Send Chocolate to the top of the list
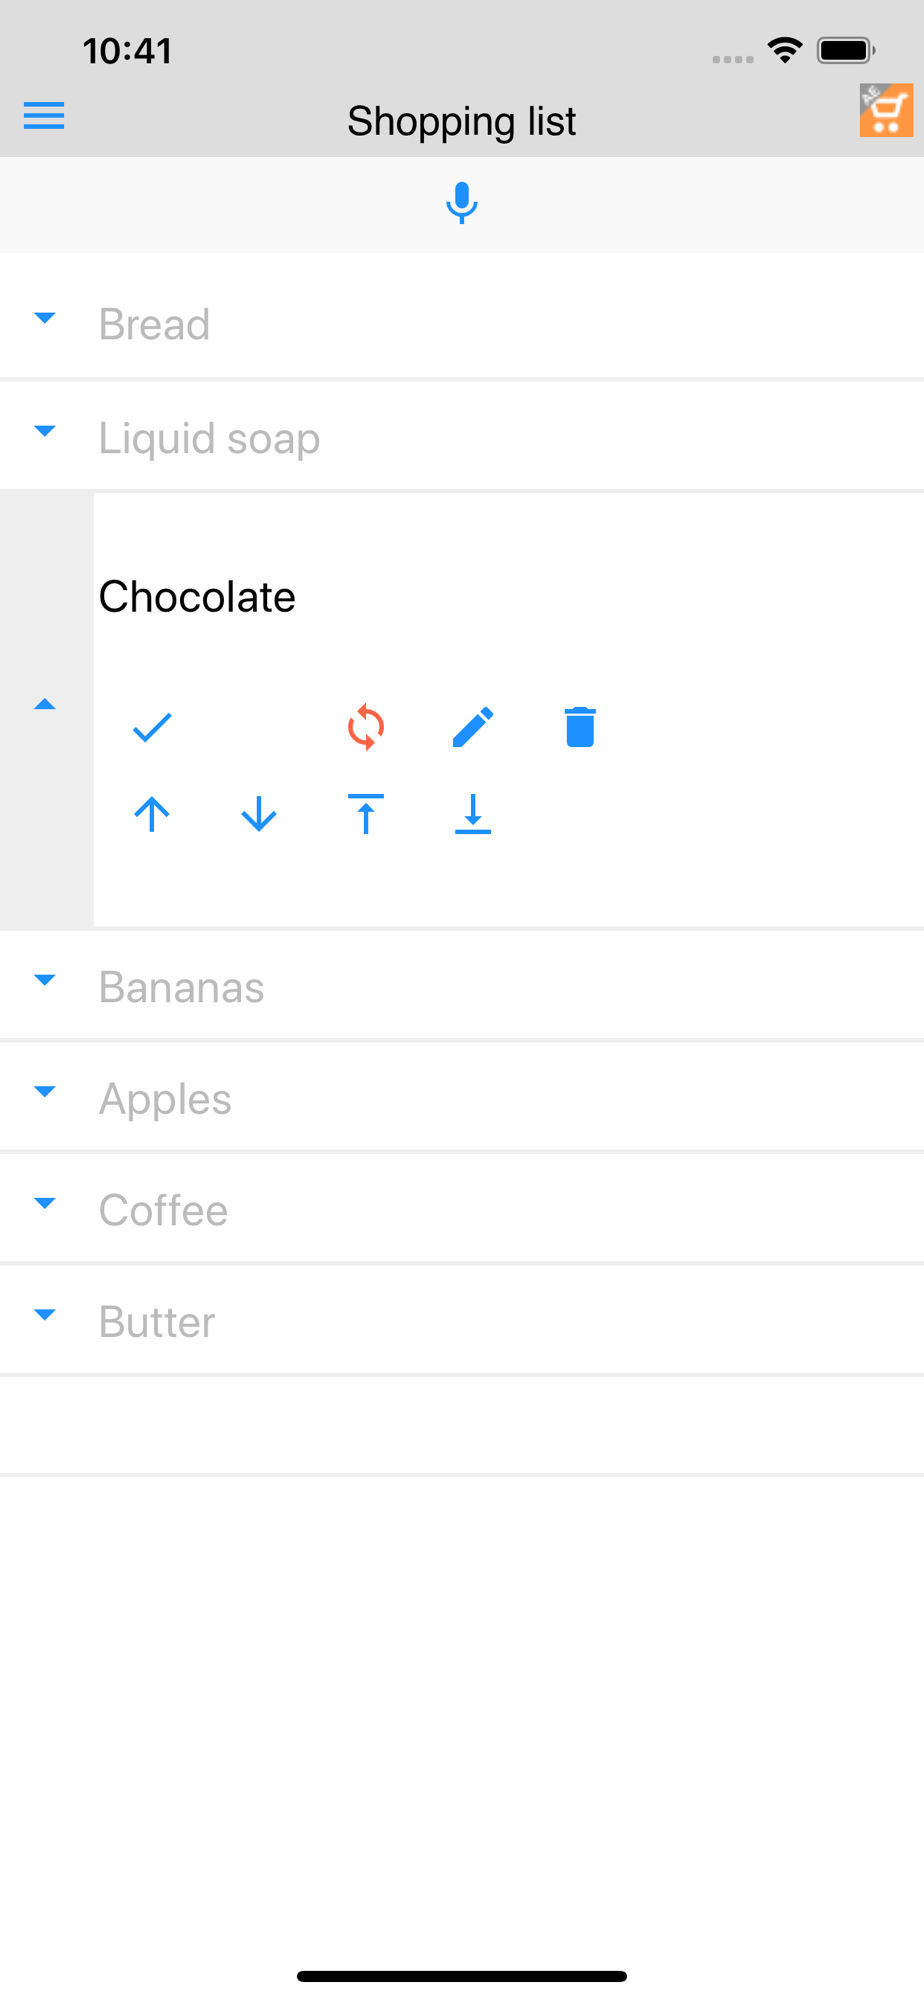The image size is (924, 2000). click(366, 814)
